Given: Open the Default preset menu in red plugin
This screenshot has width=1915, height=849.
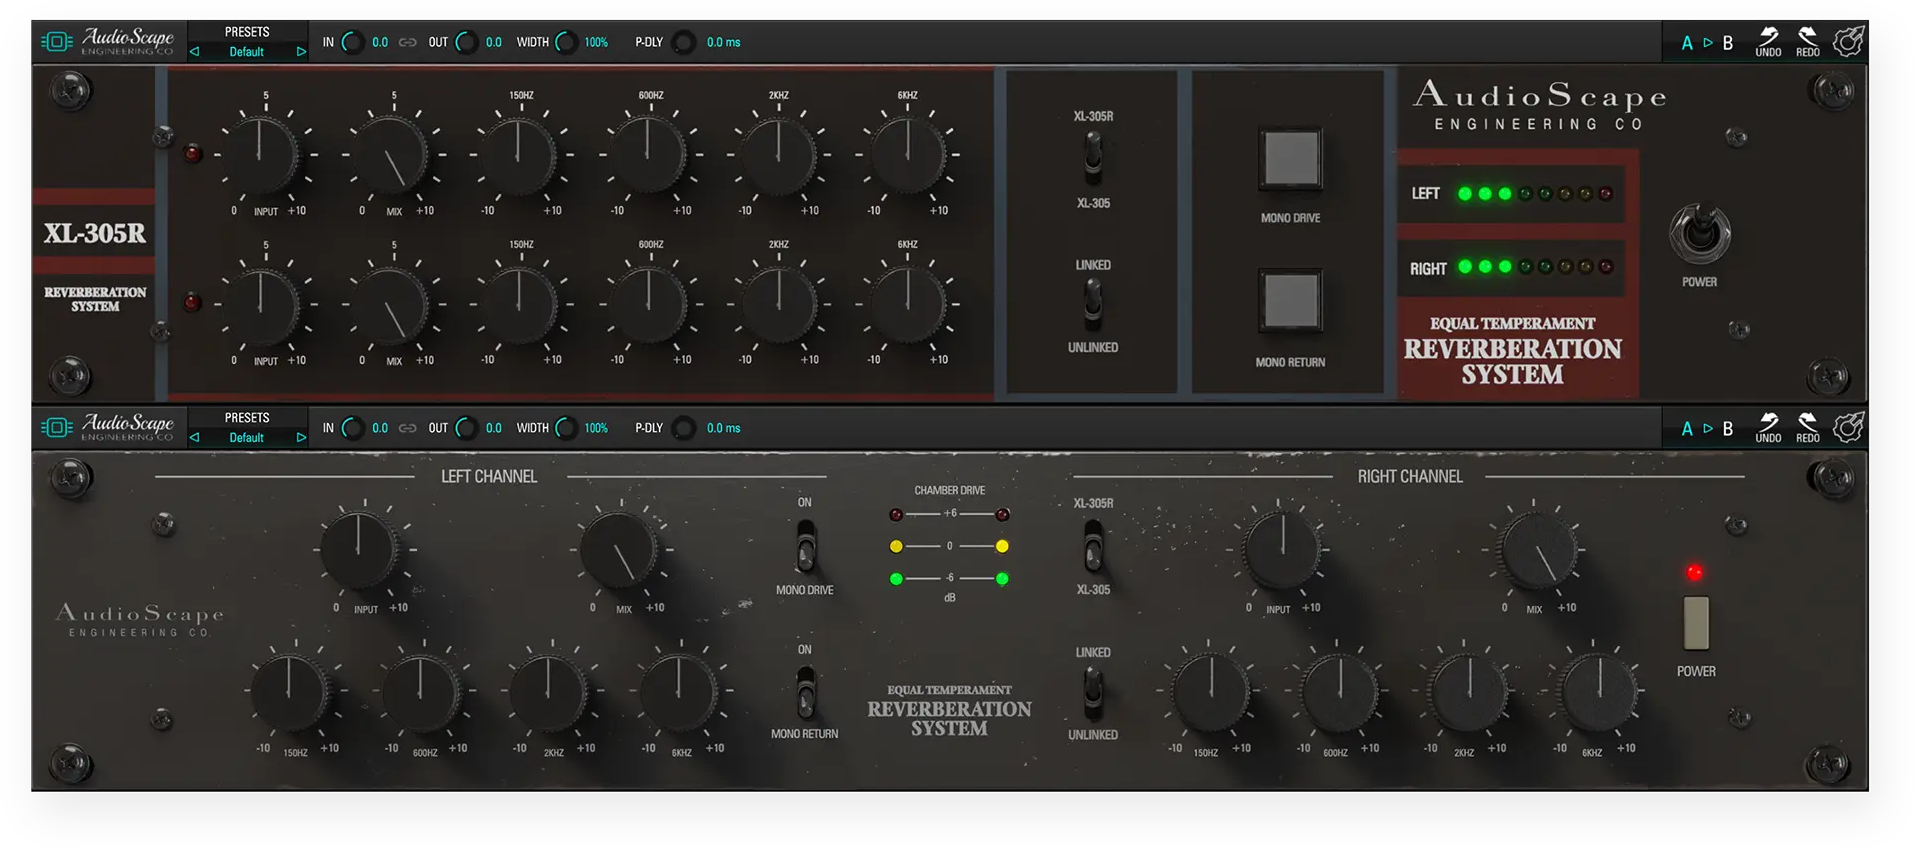Looking at the screenshot, I should click(x=247, y=52).
